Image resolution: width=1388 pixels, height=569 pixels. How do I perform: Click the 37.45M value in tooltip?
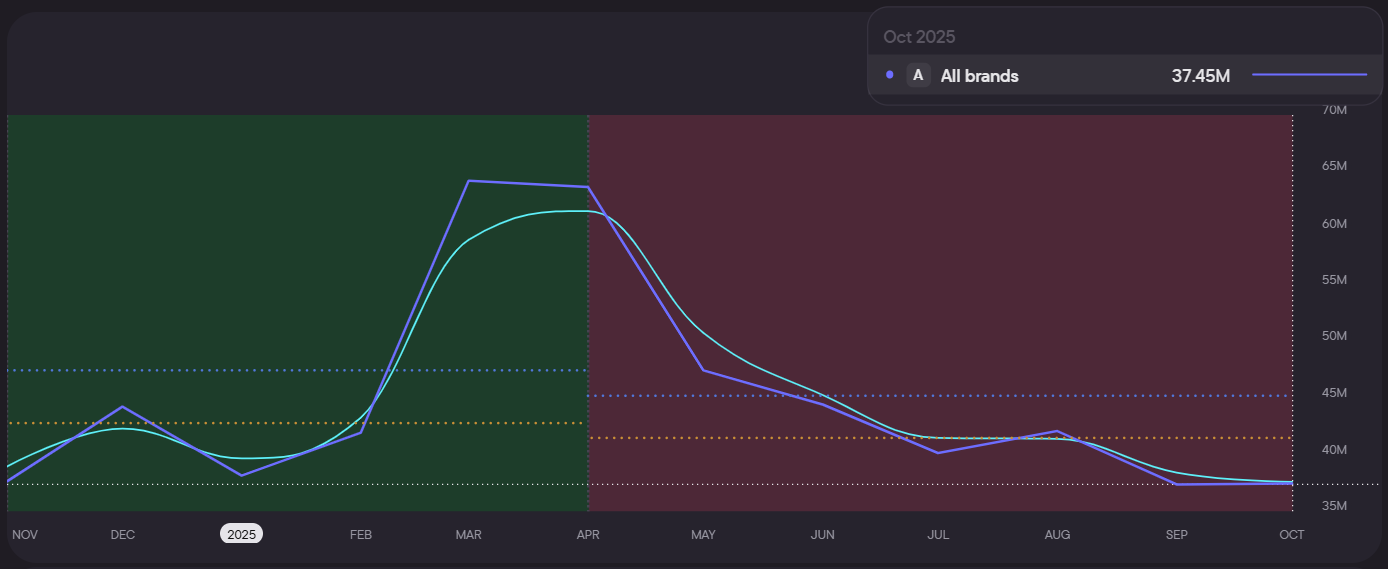tap(1200, 75)
